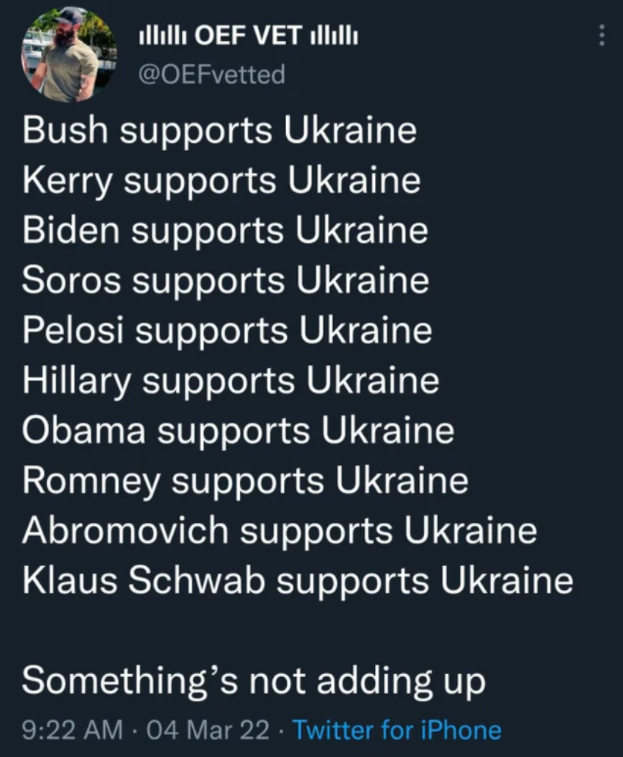Select the 'Pelosi supports Ukraine' text
Viewport: 623px width, 757px height.
227,331
